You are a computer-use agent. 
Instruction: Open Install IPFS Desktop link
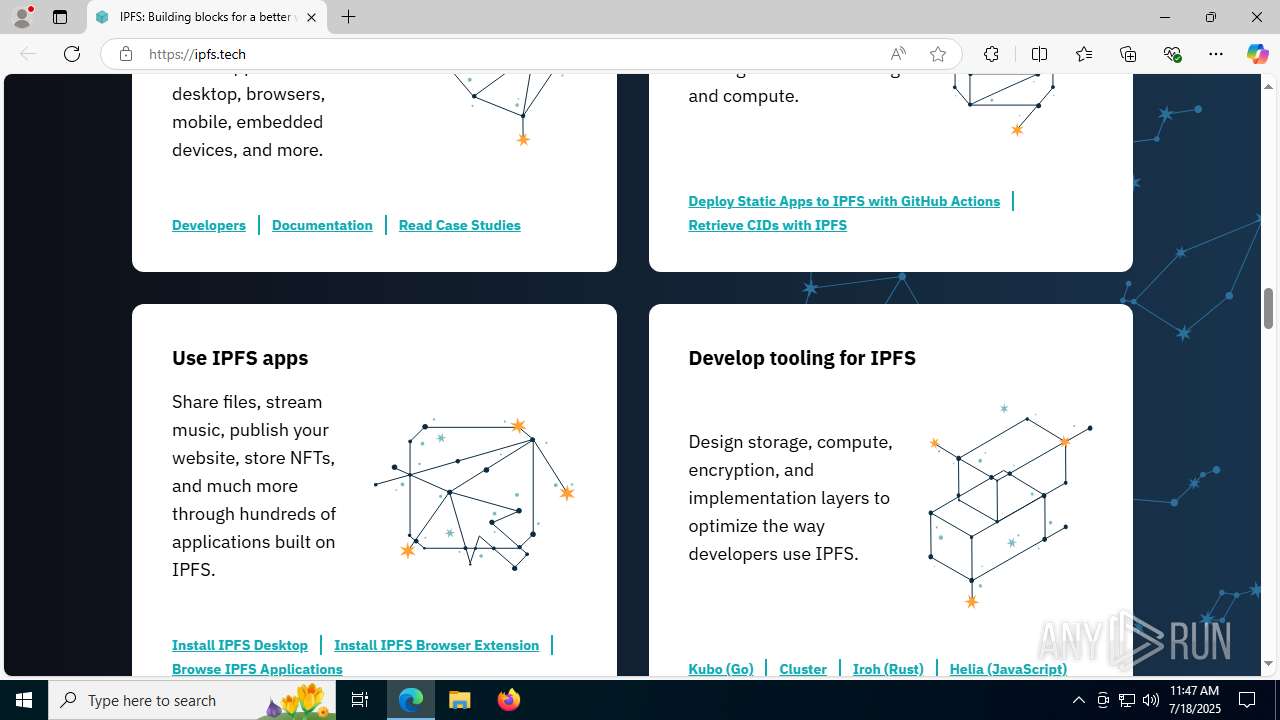tap(240, 645)
